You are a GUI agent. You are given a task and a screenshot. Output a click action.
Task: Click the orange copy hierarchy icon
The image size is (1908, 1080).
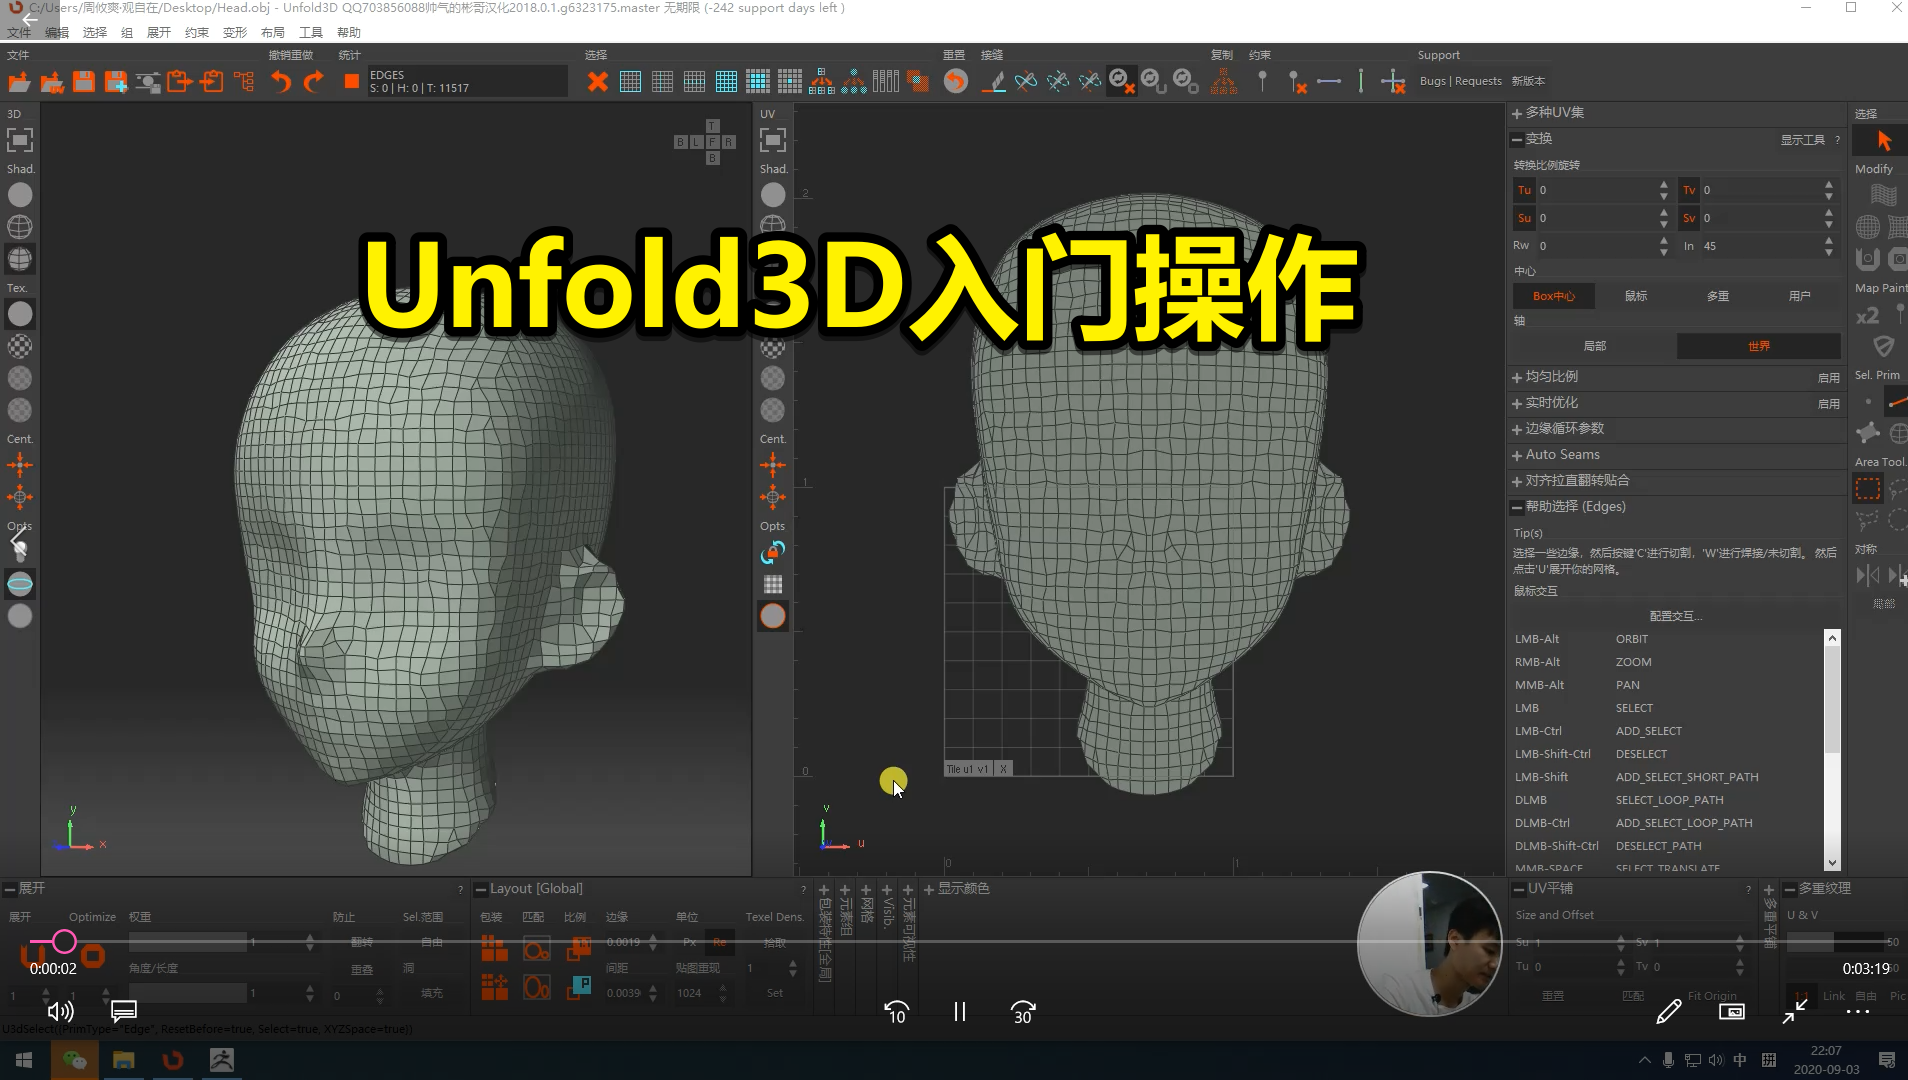tap(1223, 82)
